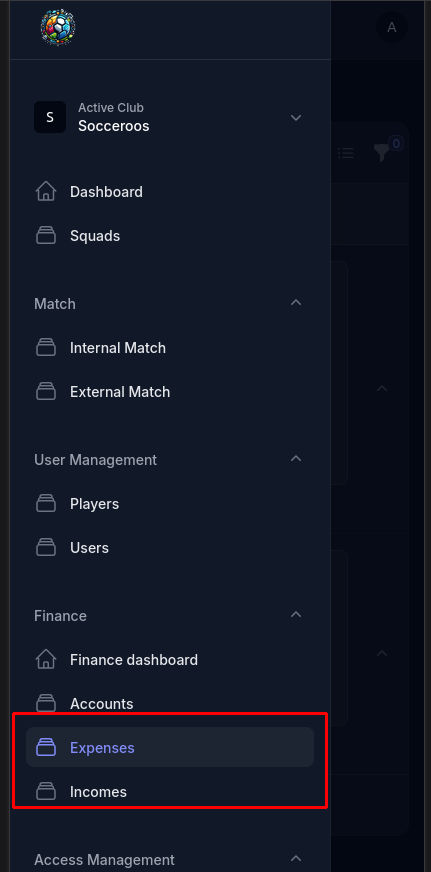Click the soccer ball app logo
The width and height of the screenshot is (431, 872).
point(58,27)
